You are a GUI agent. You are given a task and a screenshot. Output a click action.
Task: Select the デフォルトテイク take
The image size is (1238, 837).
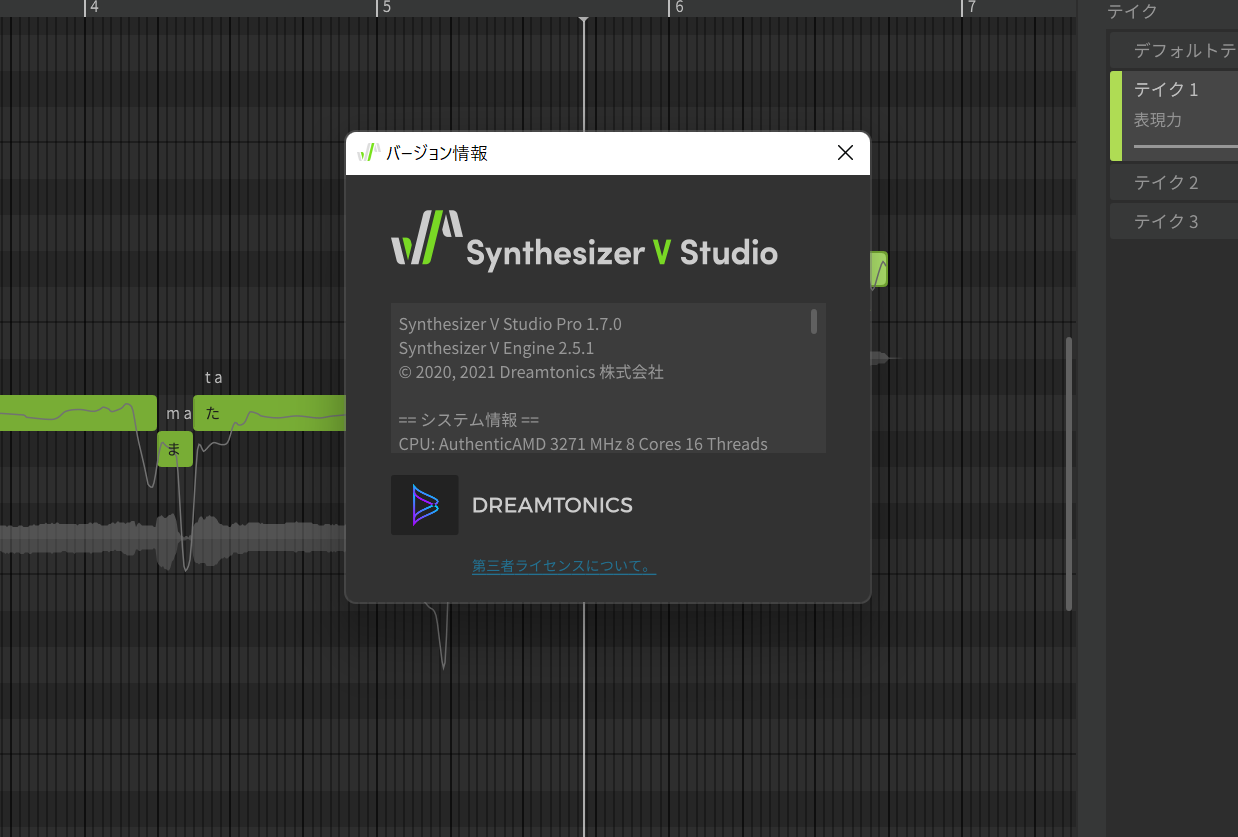click(1174, 50)
